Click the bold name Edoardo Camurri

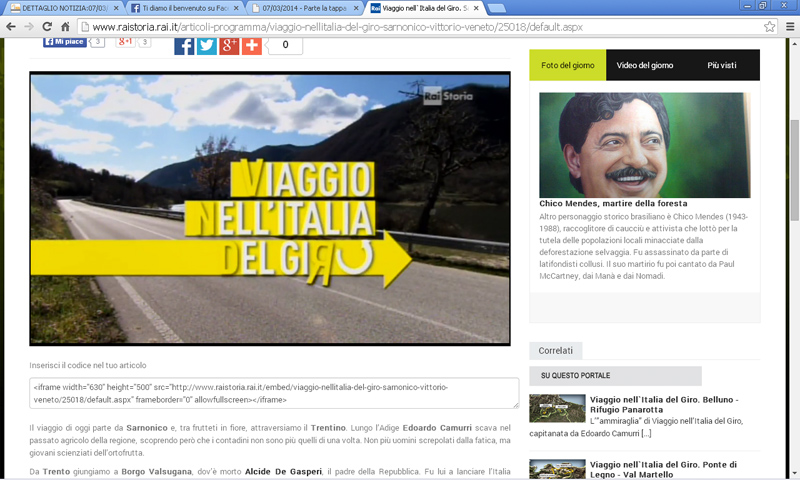coord(437,428)
